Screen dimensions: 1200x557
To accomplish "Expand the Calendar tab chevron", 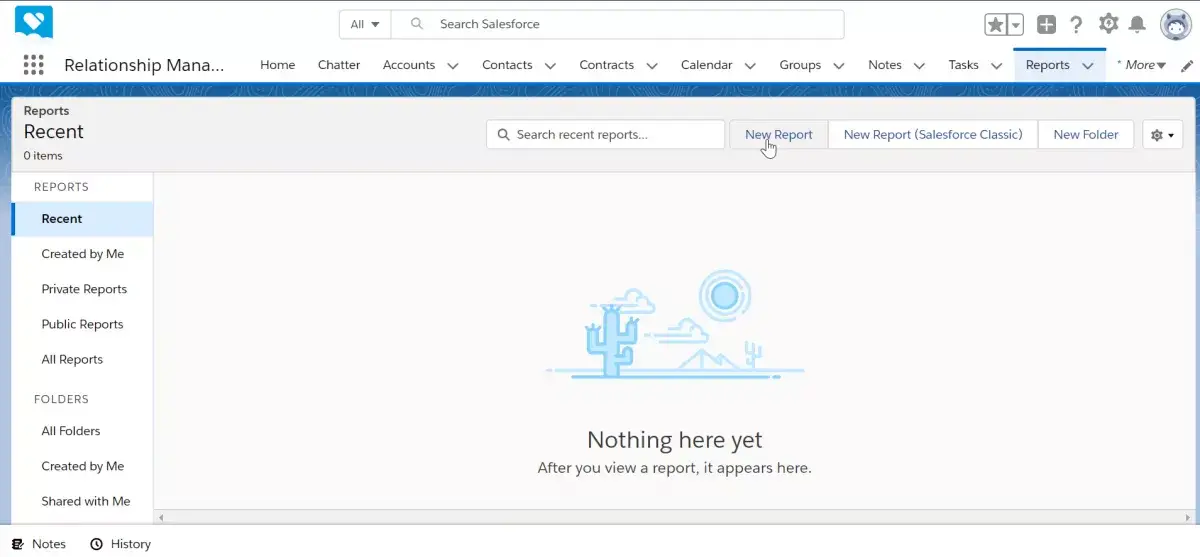I will [751, 66].
